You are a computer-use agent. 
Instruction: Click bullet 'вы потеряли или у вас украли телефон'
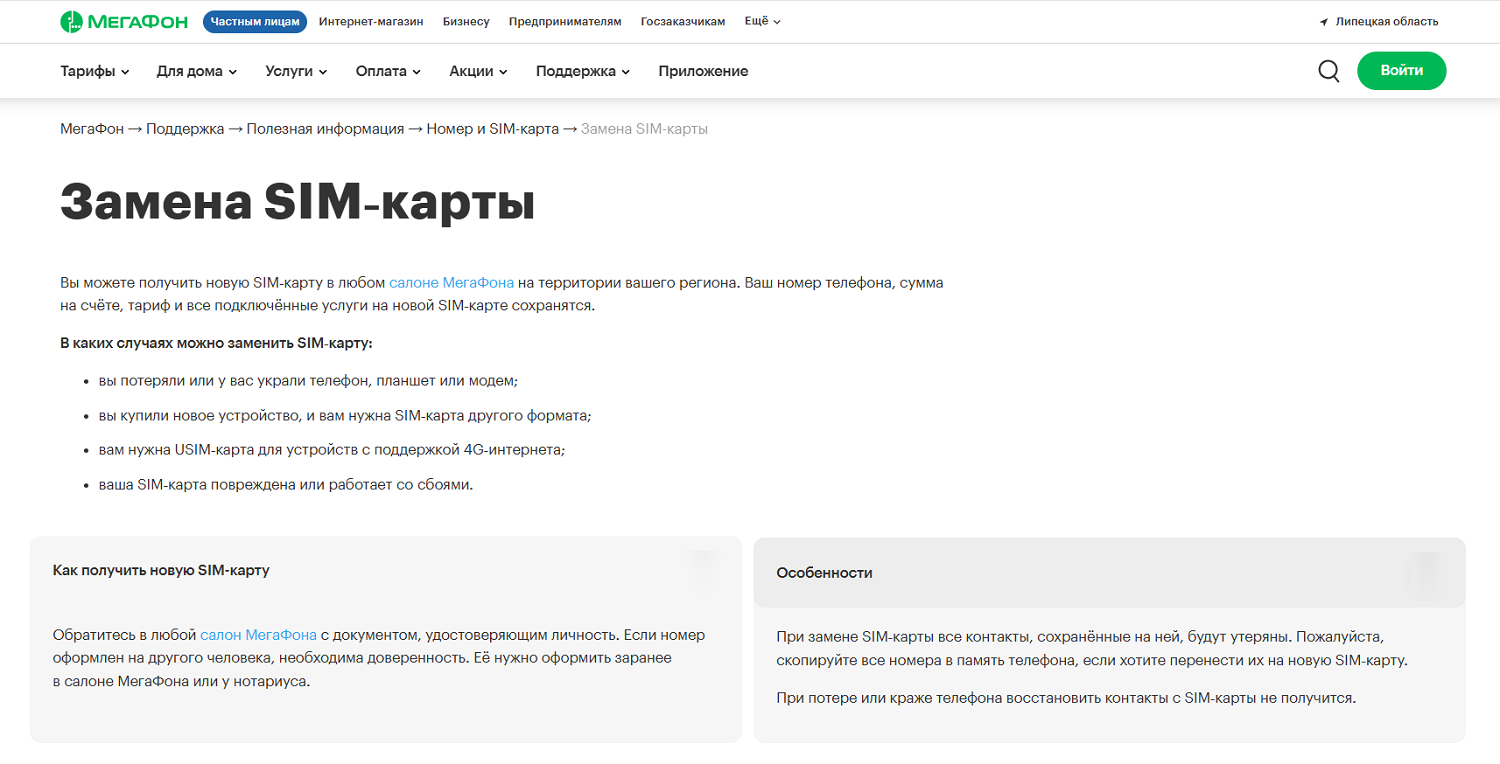(308, 381)
